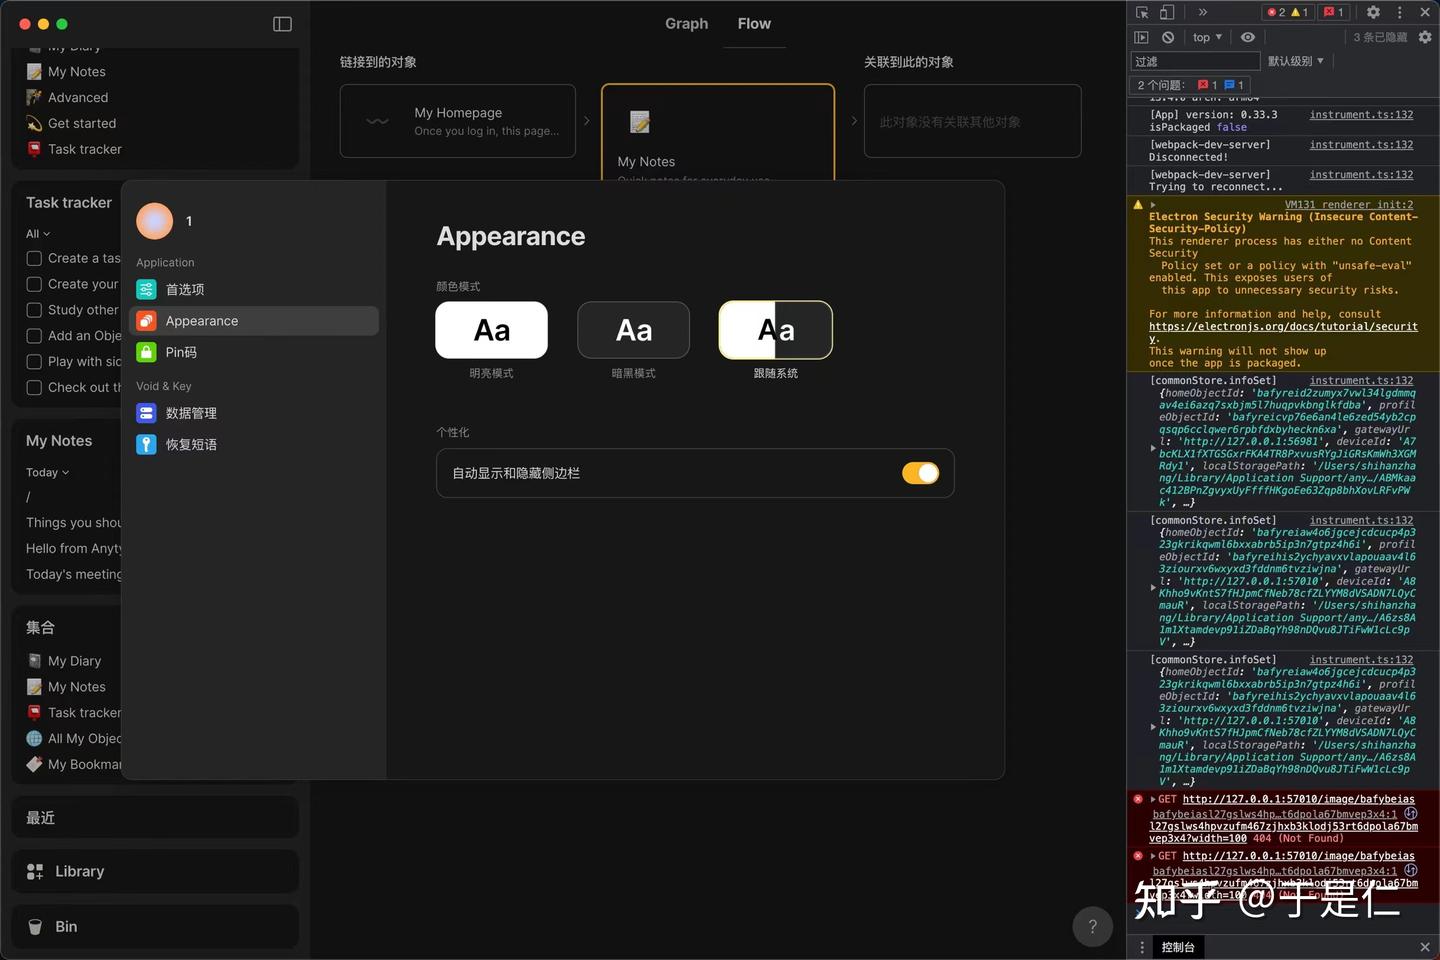The width and height of the screenshot is (1440, 960).
Task: Open the 数据管理 storage icon
Action: click(146, 413)
